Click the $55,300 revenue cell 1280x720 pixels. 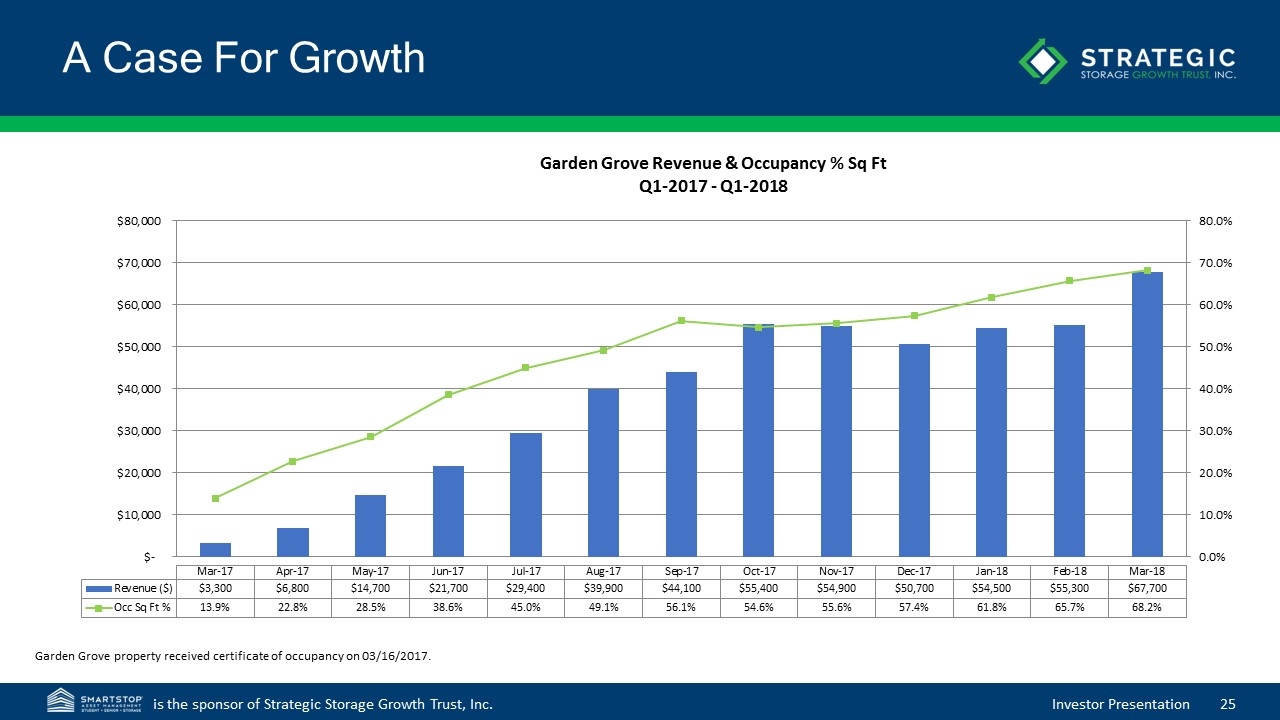point(1069,590)
